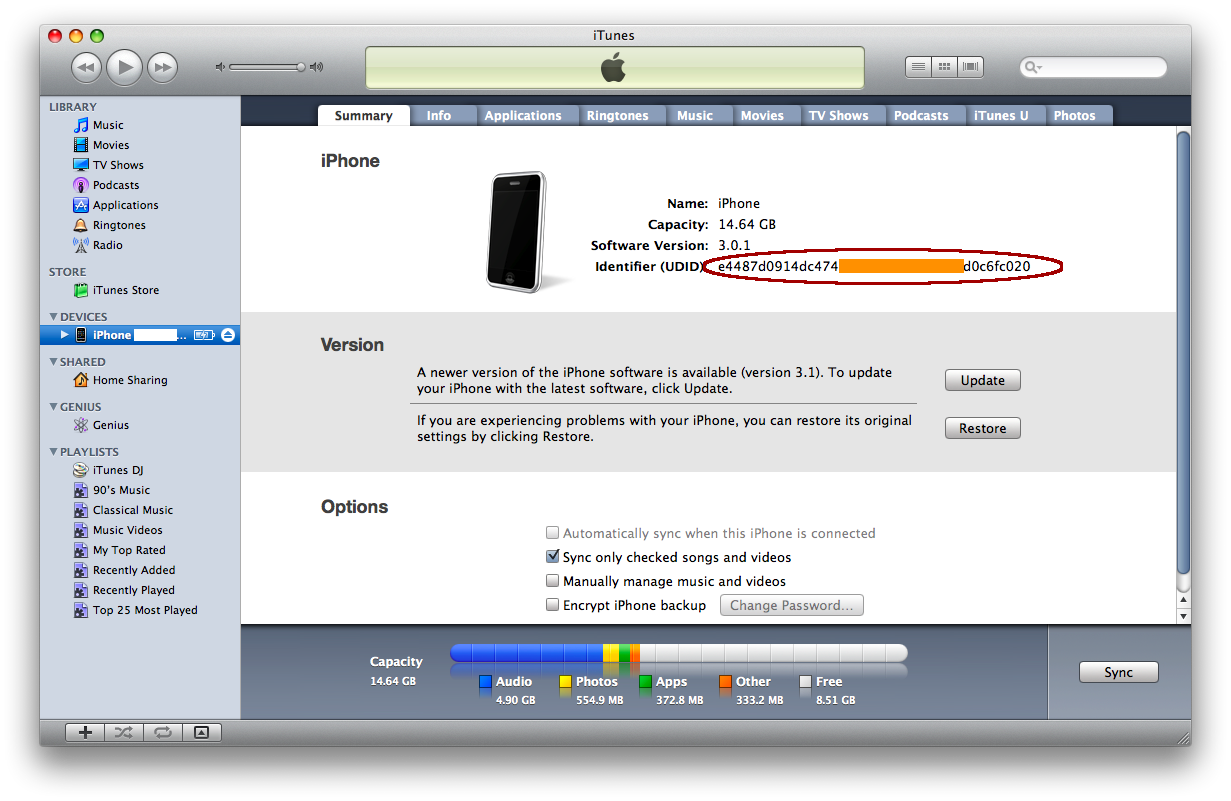Eject the iPhone using the eject icon
This screenshot has height=801, width=1231.
pyautogui.click(x=228, y=335)
